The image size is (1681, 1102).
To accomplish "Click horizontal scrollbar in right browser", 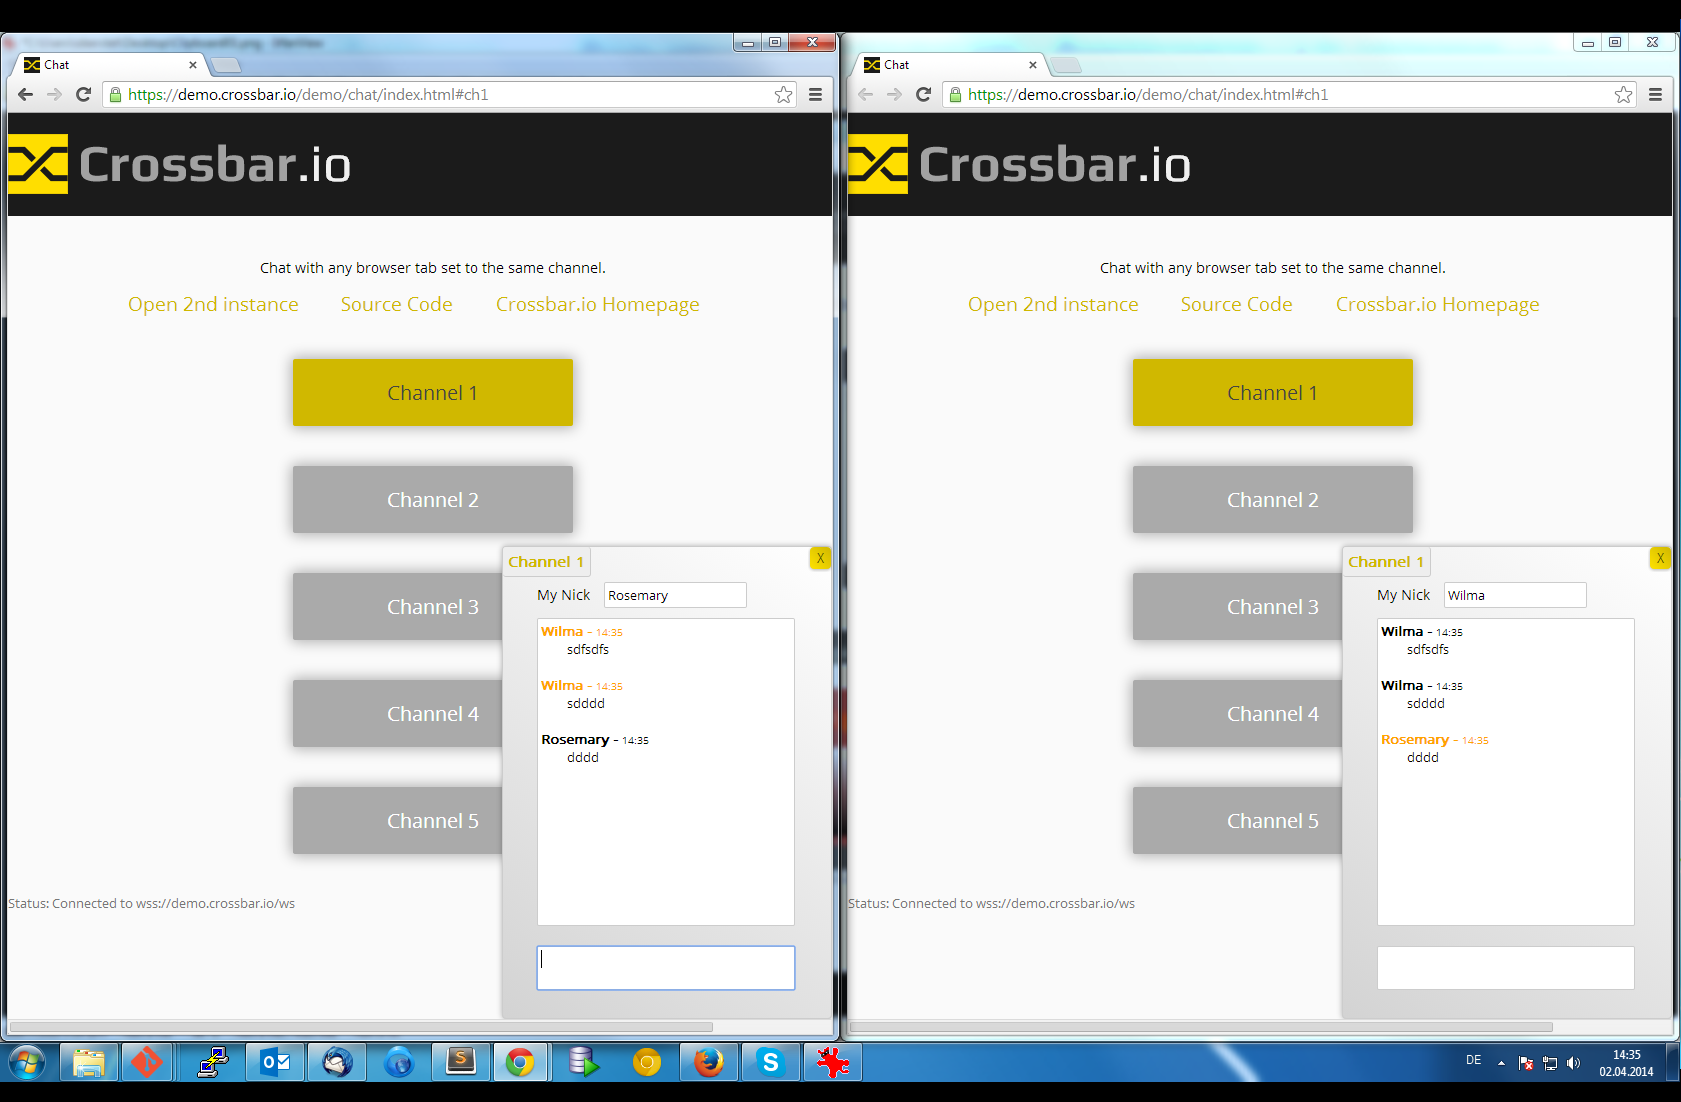I will click(1201, 1027).
